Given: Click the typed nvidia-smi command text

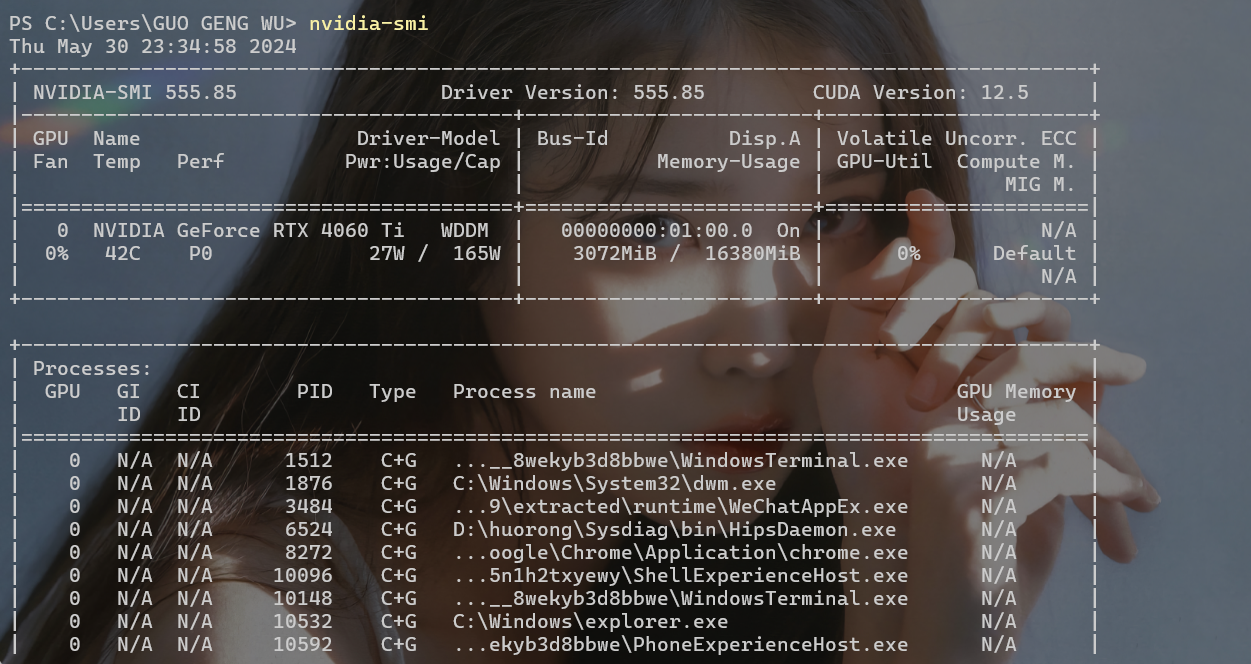Looking at the screenshot, I should tap(369, 23).
